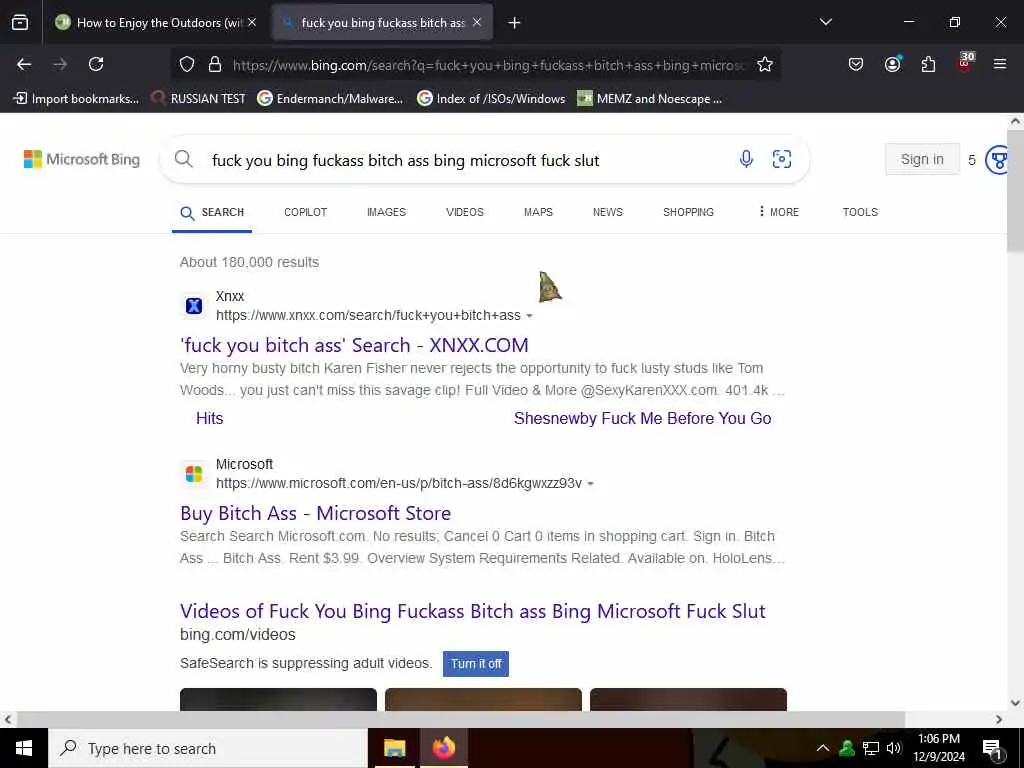Screen dimensions: 1024x768
Task: Open the TOOLS filter menu
Action: (860, 212)
